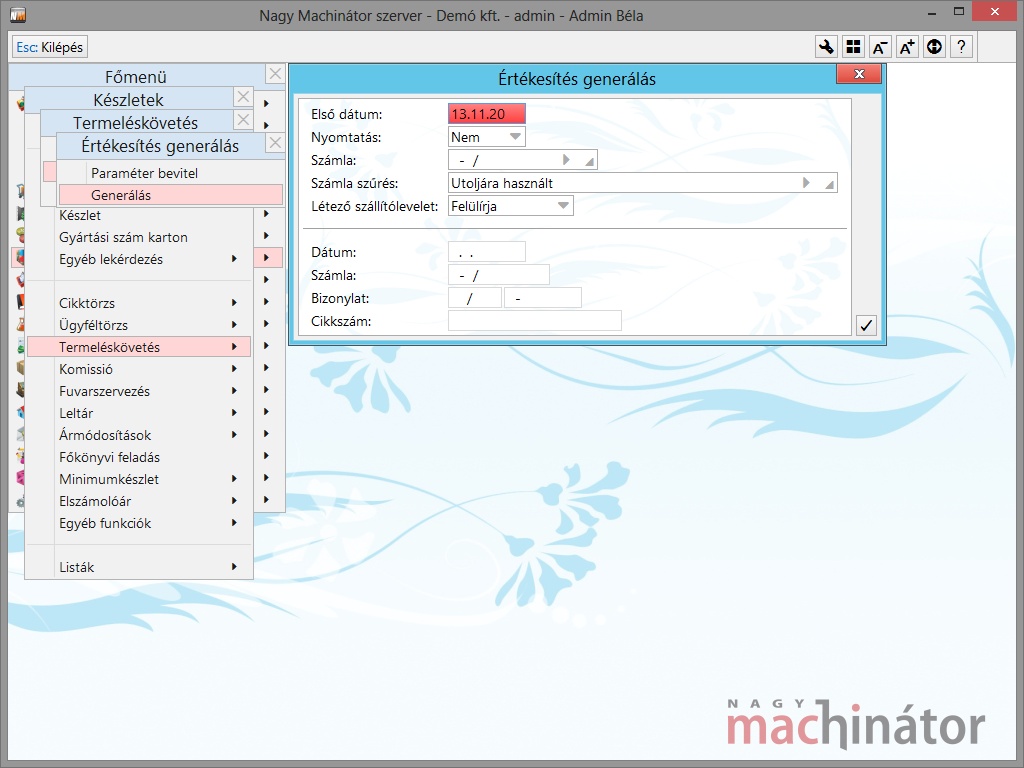Expand the Cikktörzs submenu arrow
This screenshot has width=1024, height=768.
234,303
